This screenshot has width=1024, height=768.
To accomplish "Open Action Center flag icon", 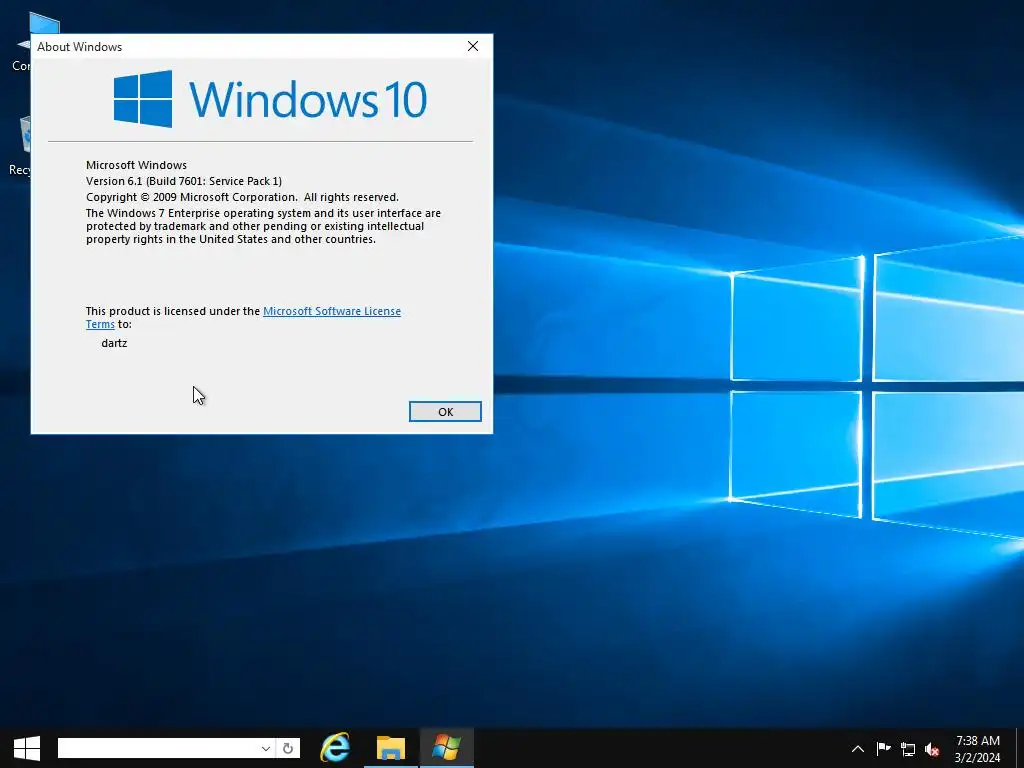I will pos(883,749).
